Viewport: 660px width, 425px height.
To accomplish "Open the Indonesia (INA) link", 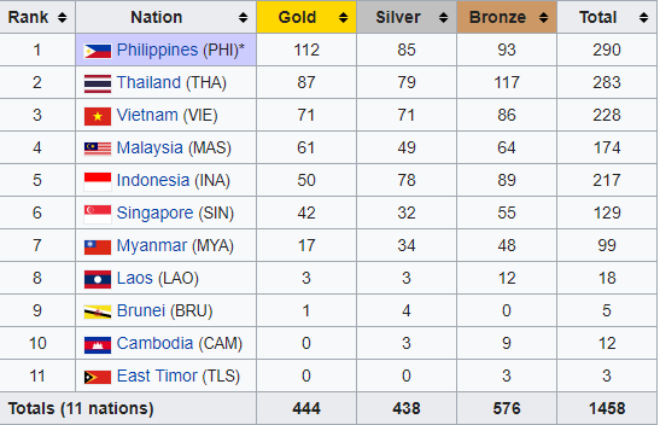I will coord(153,180).
